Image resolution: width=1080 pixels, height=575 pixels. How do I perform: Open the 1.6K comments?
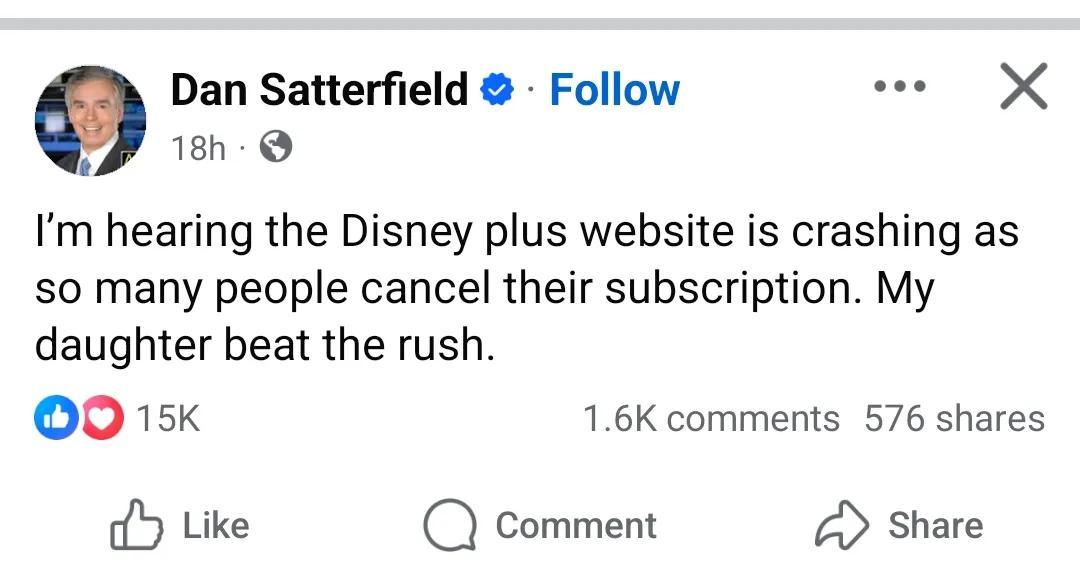[711, 418]
